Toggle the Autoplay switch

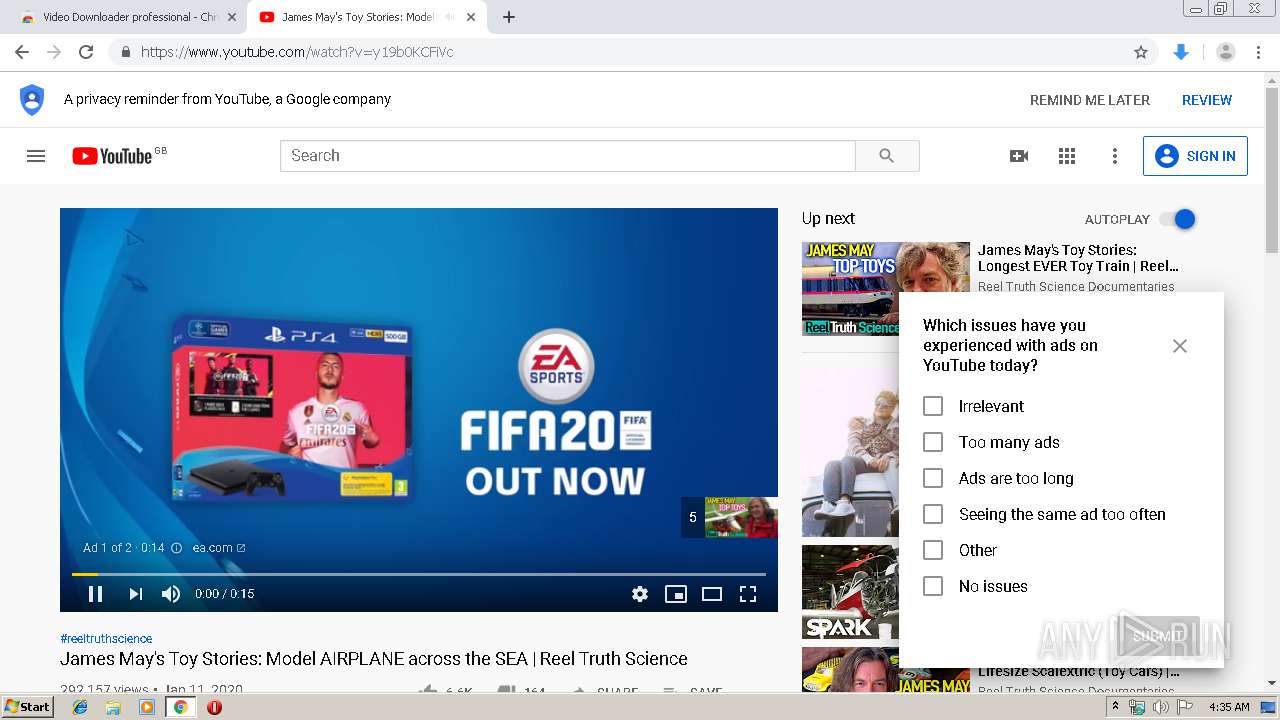[x=1177, y=219]
